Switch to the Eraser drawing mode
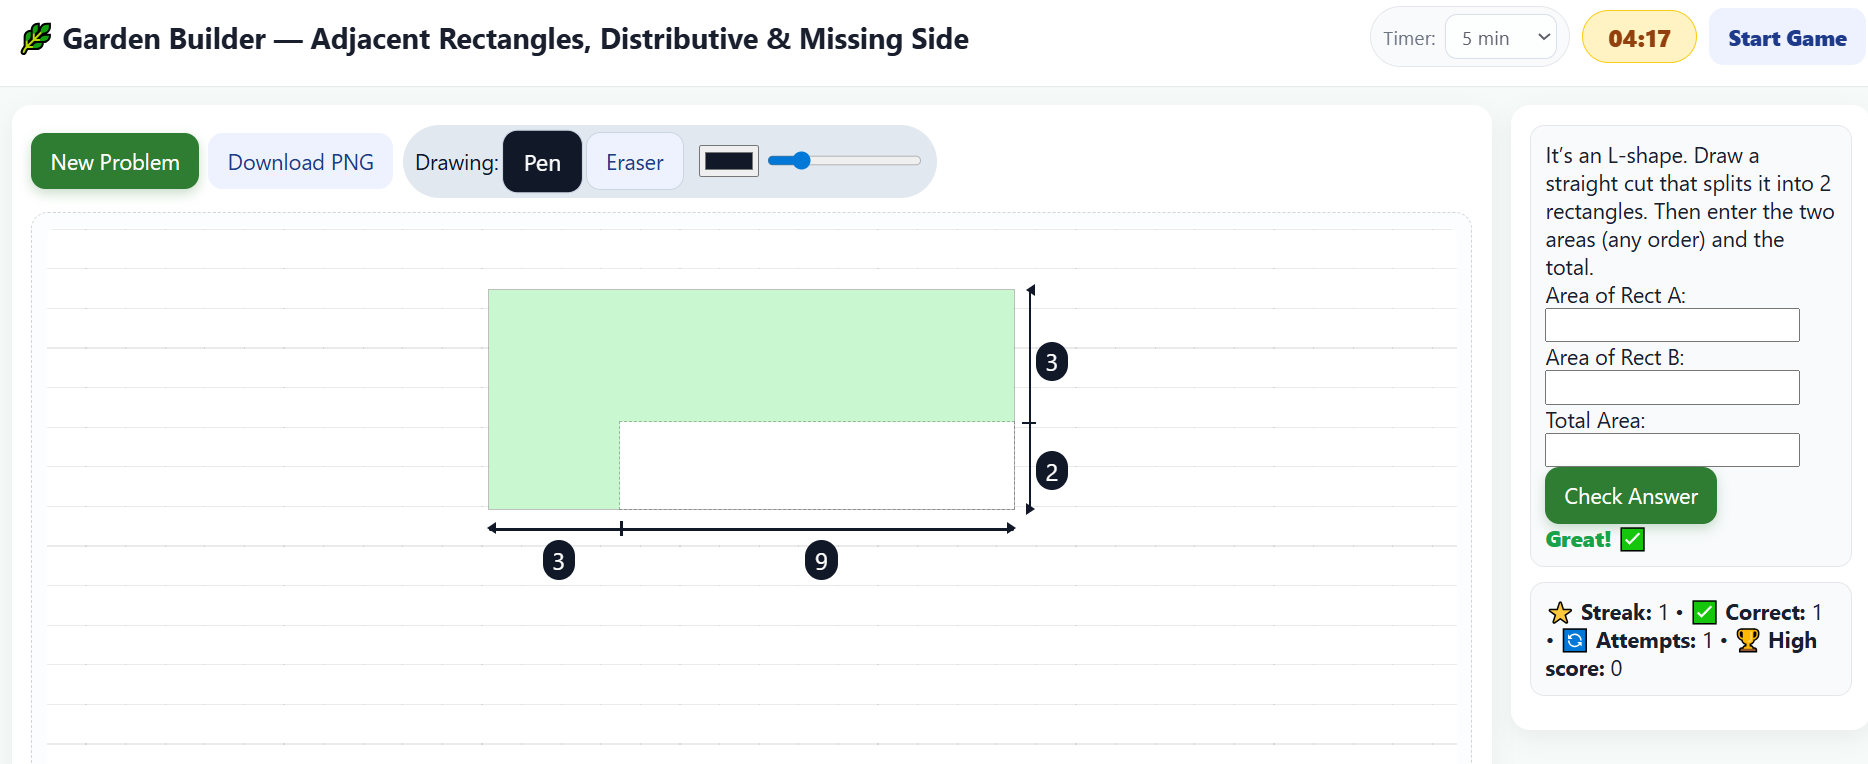The width and height of the screenshot is (1868, 764). [635, 162]
